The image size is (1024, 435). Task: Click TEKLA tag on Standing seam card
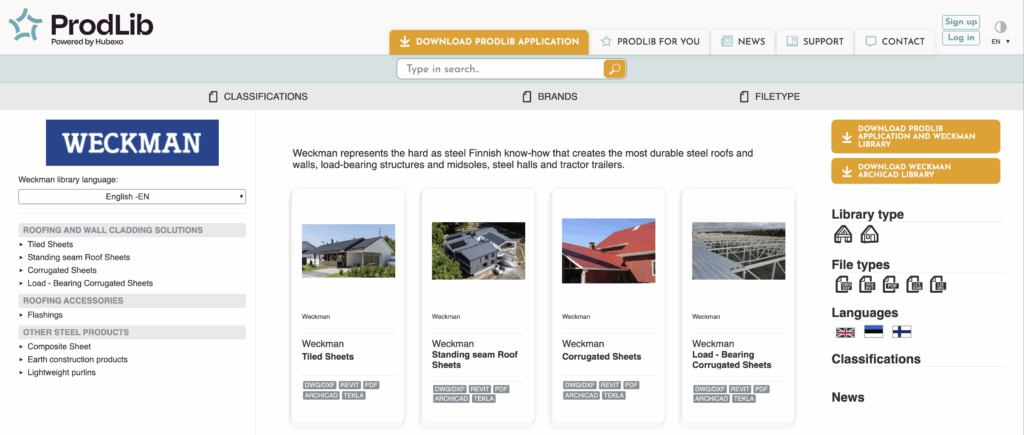point(484,398)
